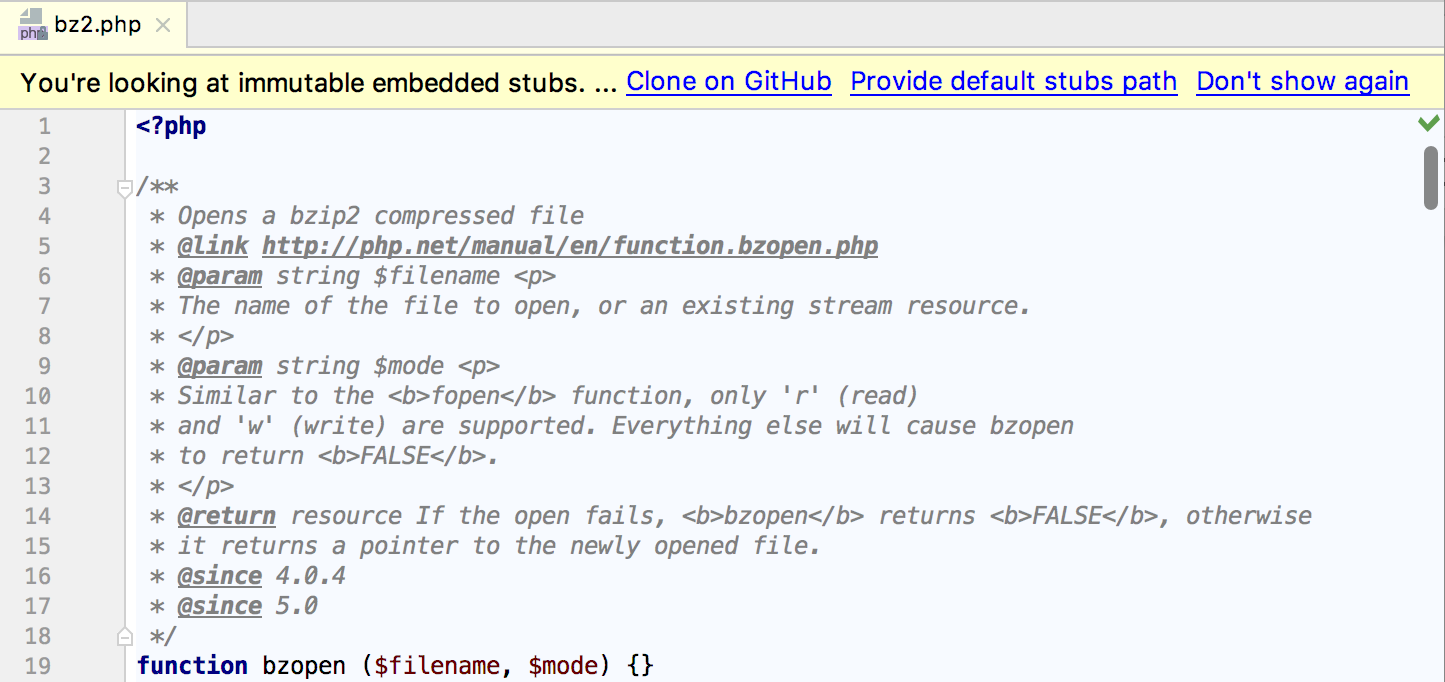
Task: Open the Clone on GitHub link
Action: click(729, 82)
